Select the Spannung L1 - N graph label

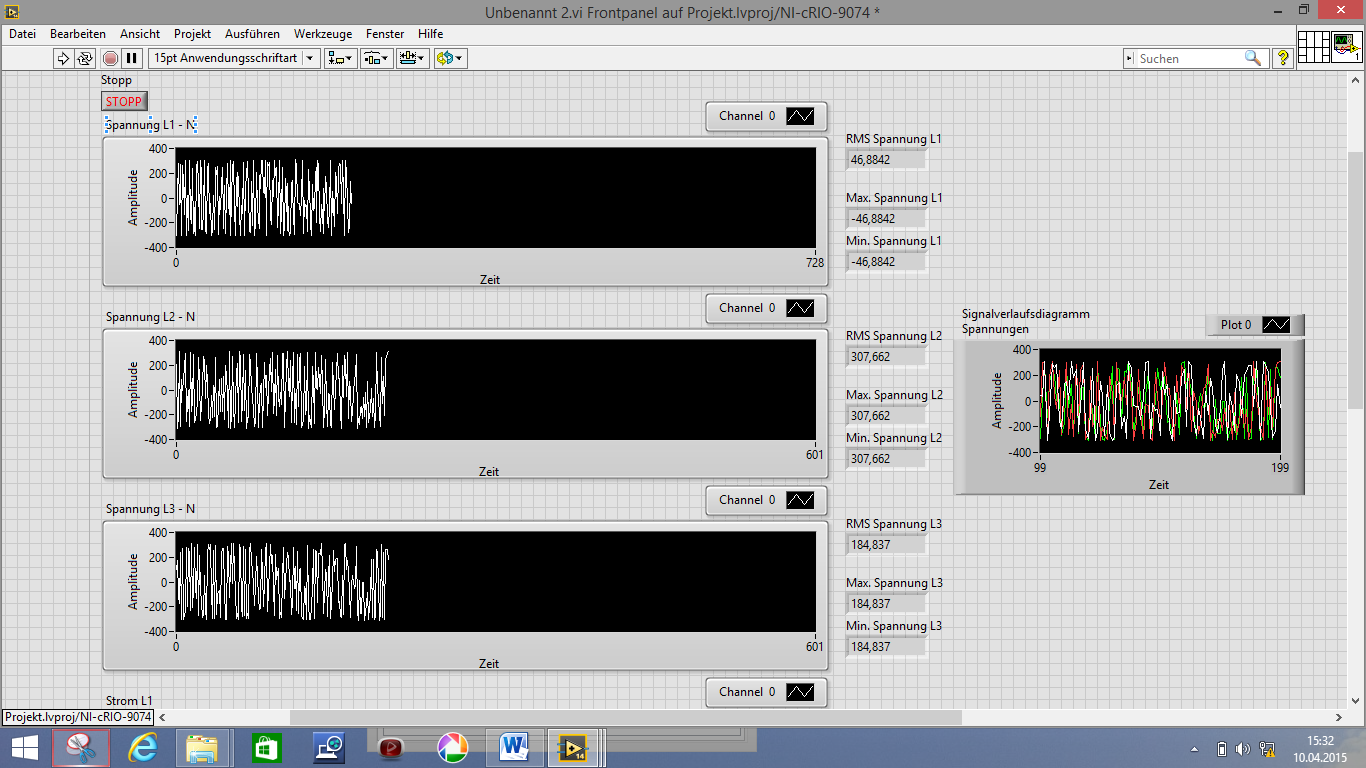[151, 125]
